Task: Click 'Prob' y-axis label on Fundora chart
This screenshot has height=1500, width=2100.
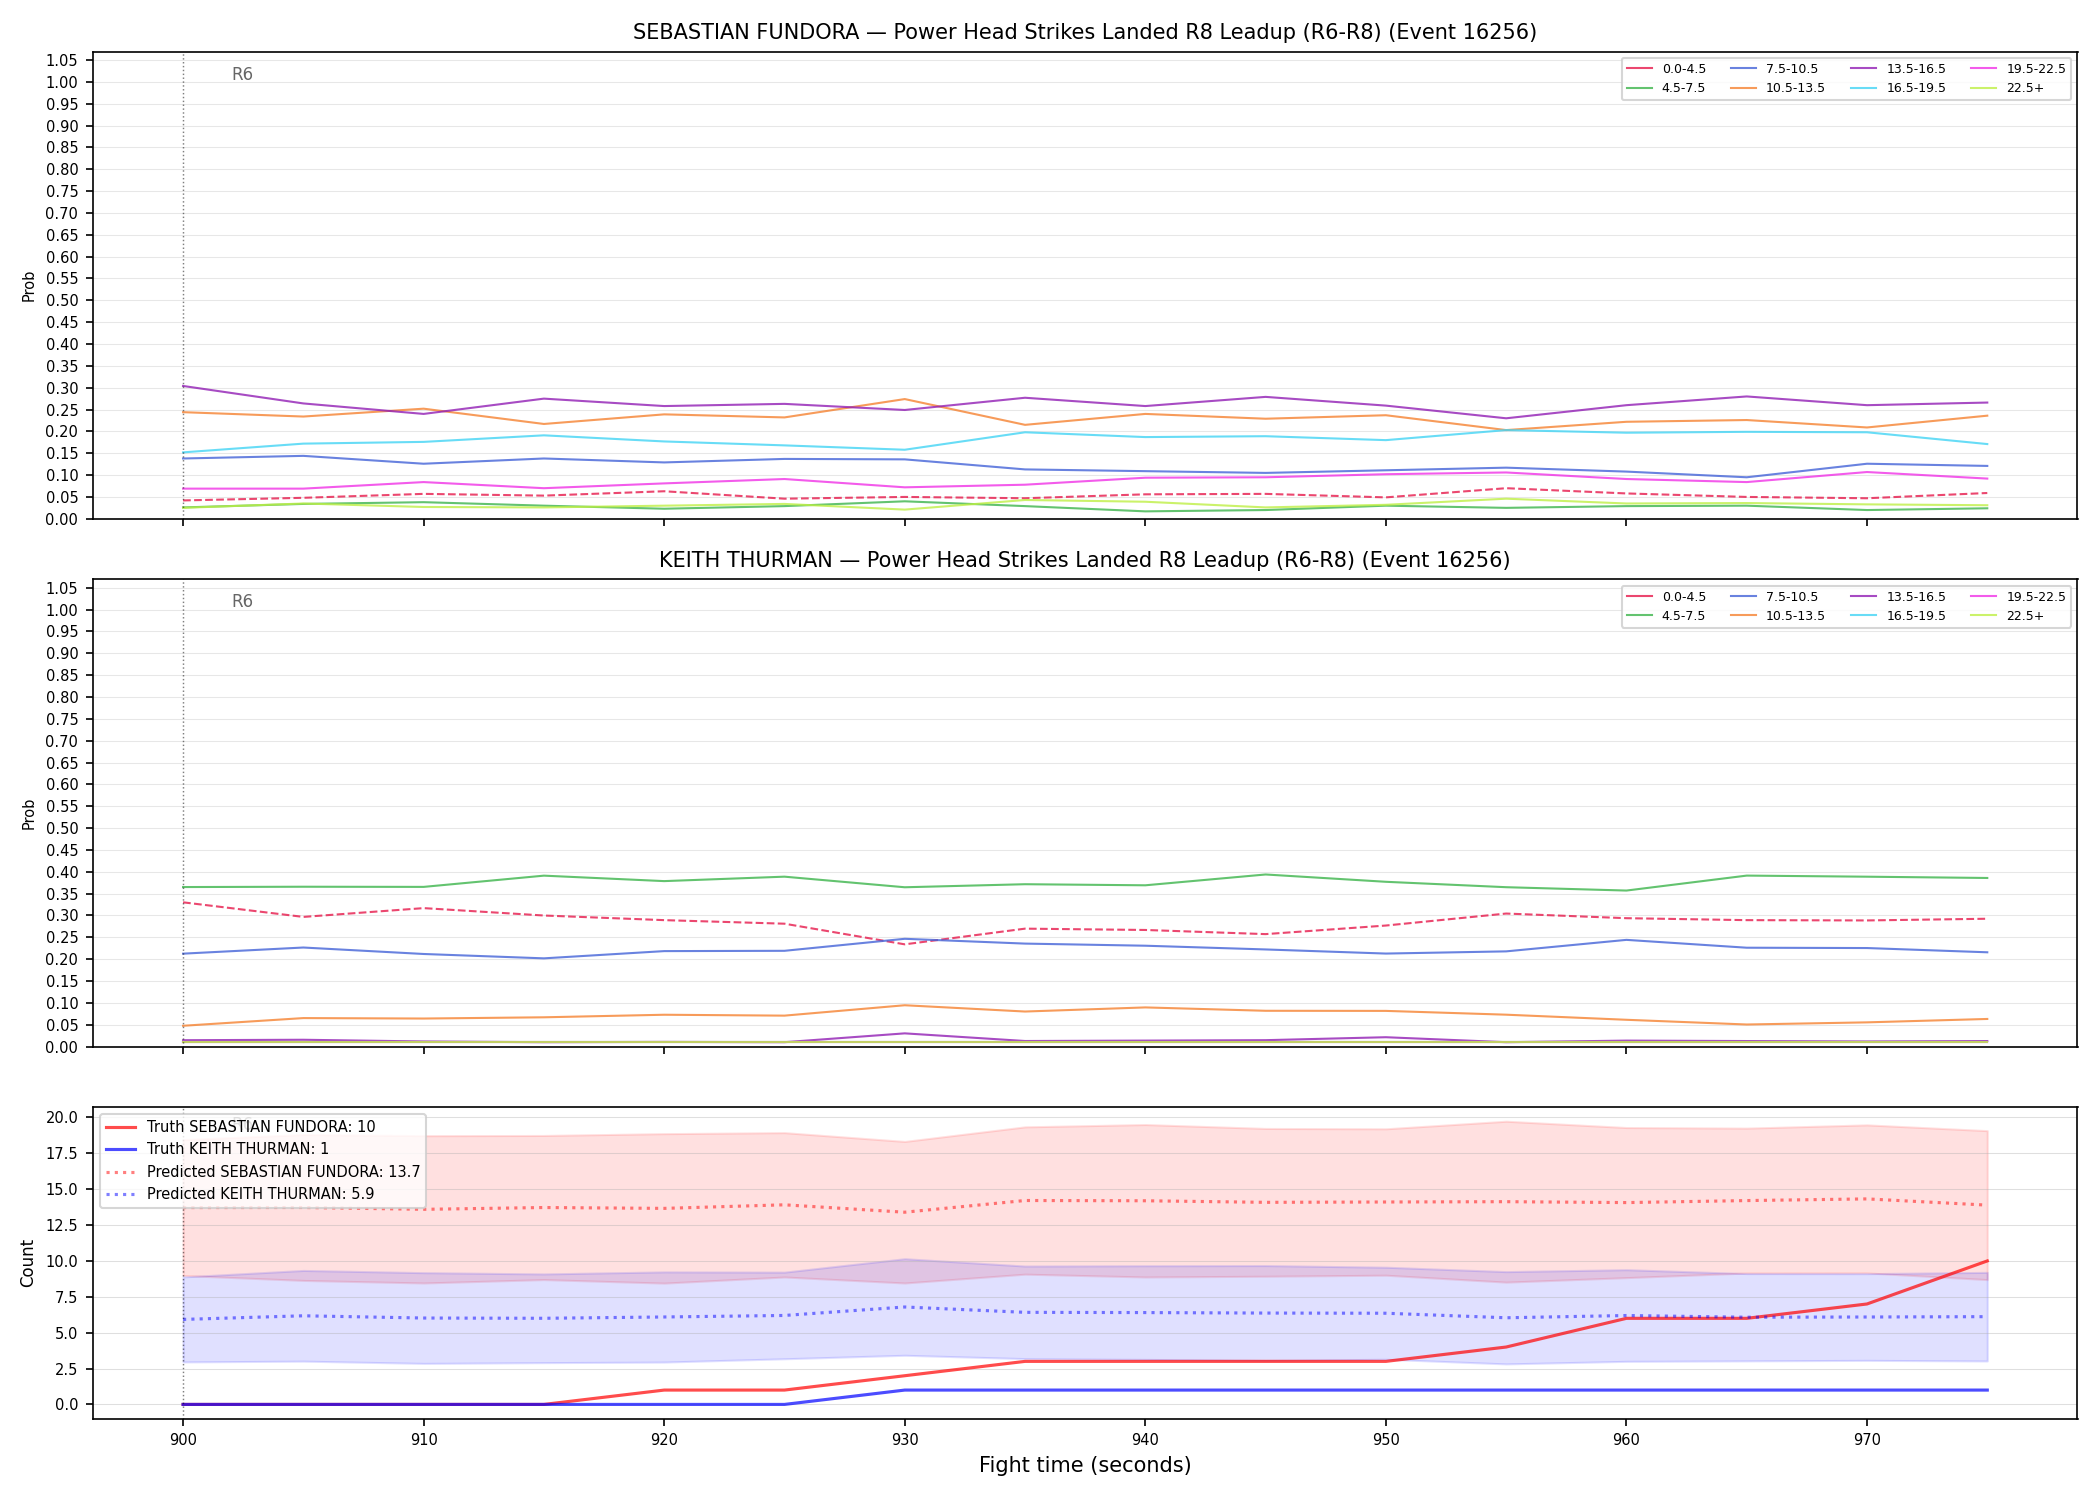Action: coord(28,286)
